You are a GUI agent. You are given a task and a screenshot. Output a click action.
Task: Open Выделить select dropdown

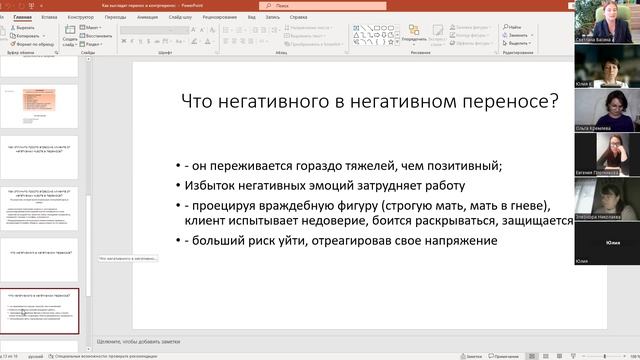click(517, 43)
